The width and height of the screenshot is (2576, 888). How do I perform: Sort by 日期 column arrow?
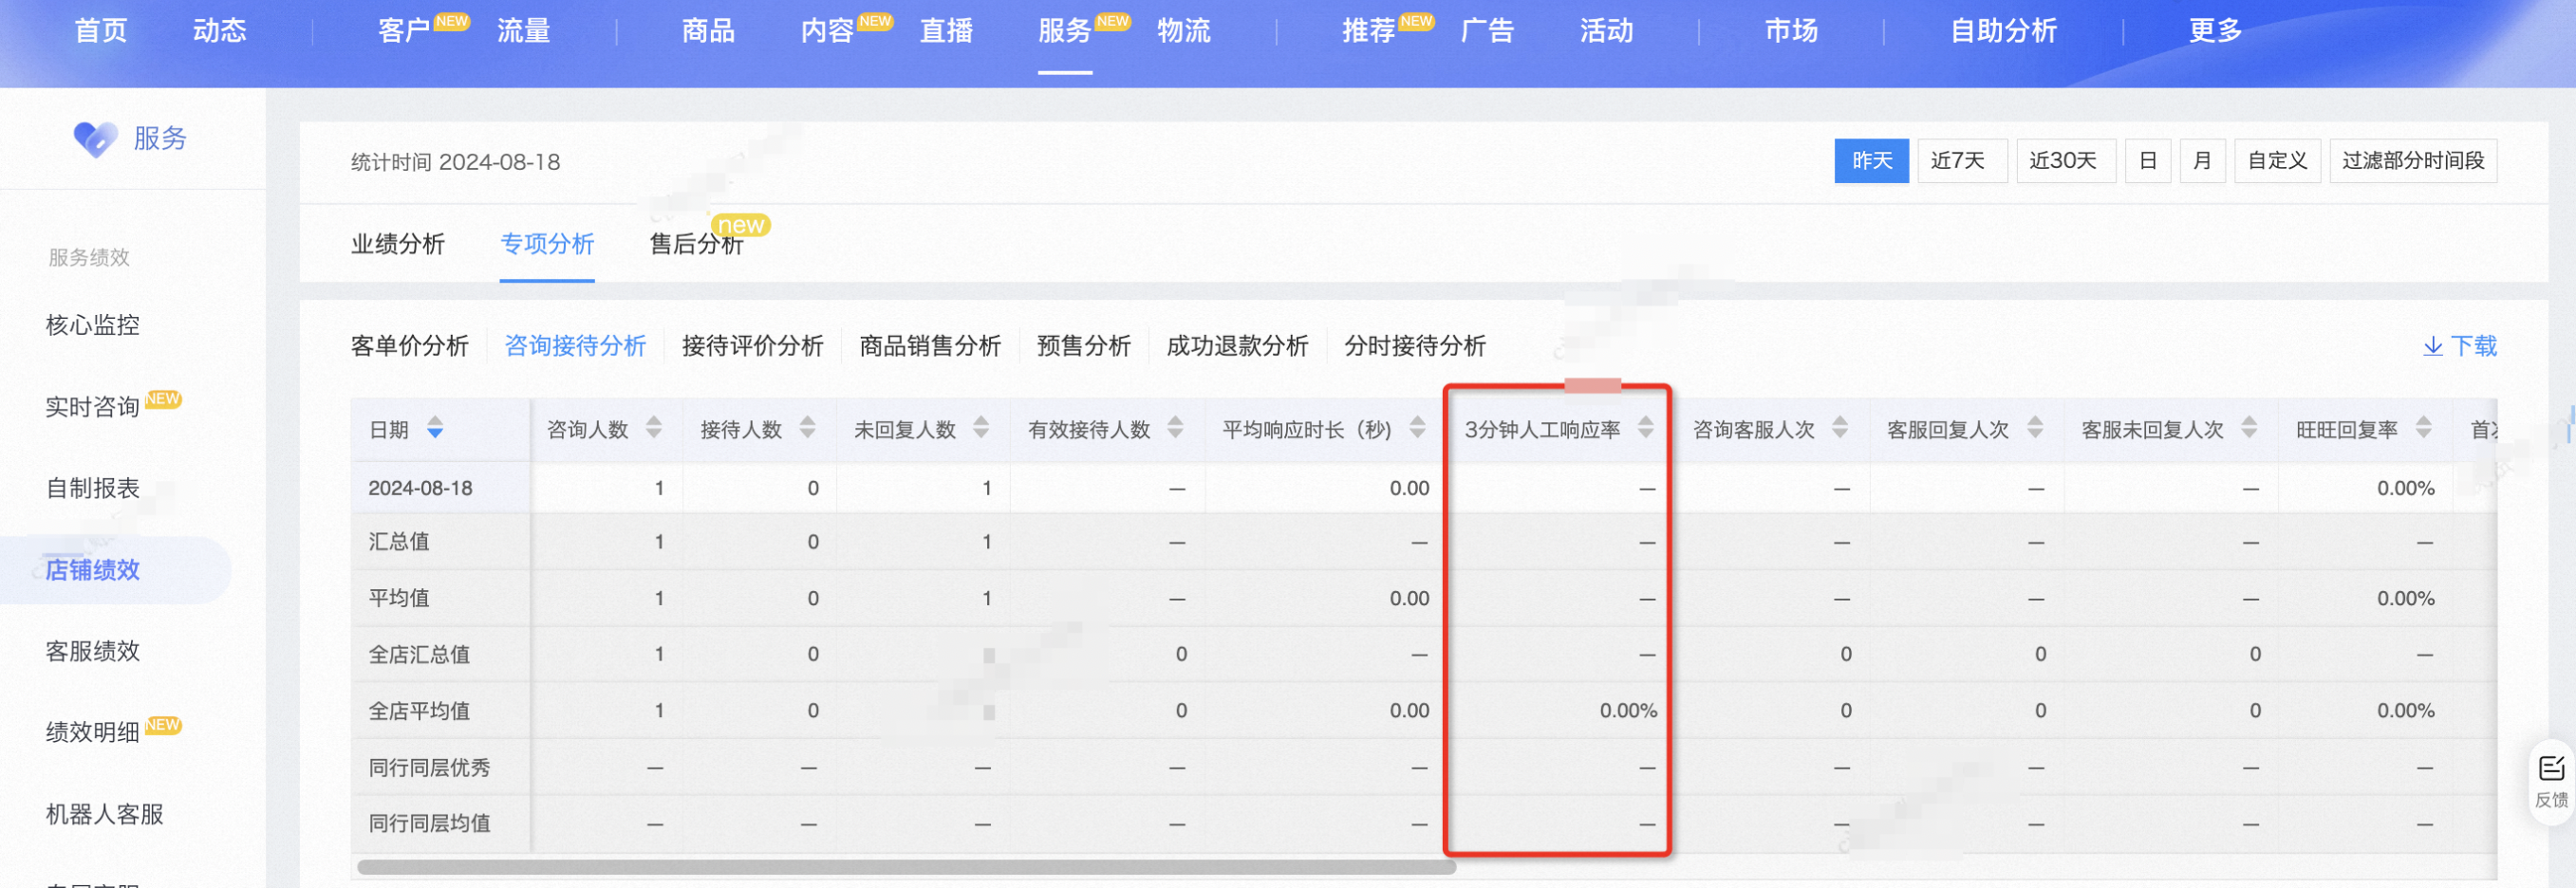tap(435, 428)
